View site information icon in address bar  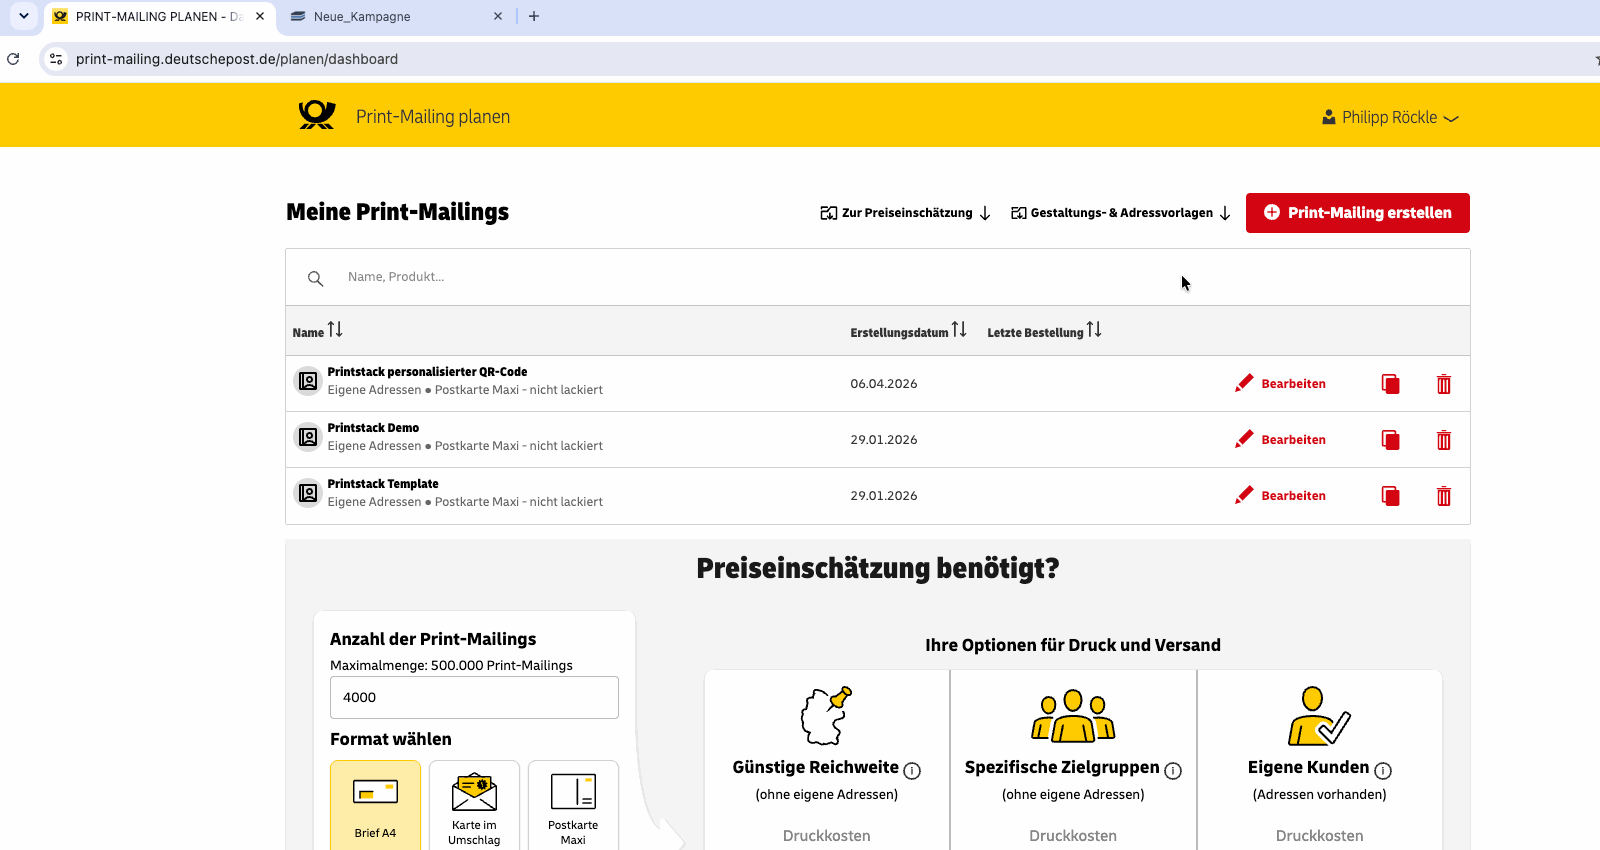pyautogui.click(x=56, y=59)
